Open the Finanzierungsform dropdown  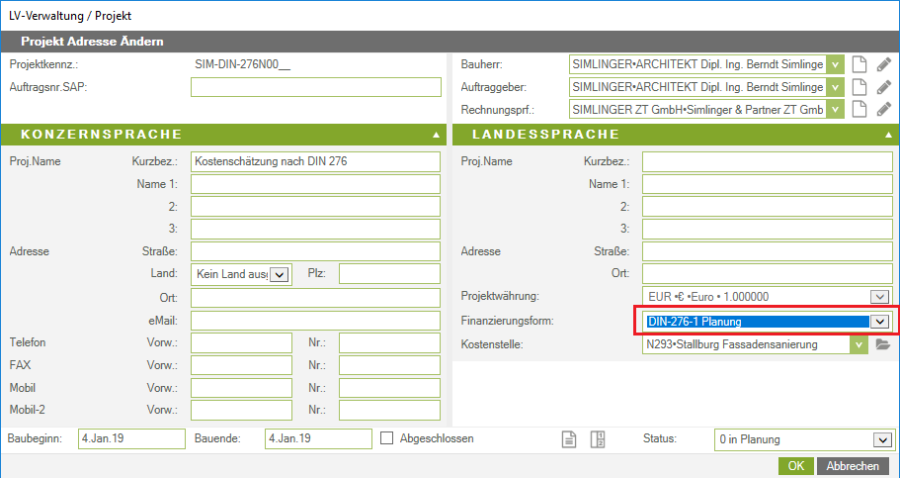coord(879,321)
